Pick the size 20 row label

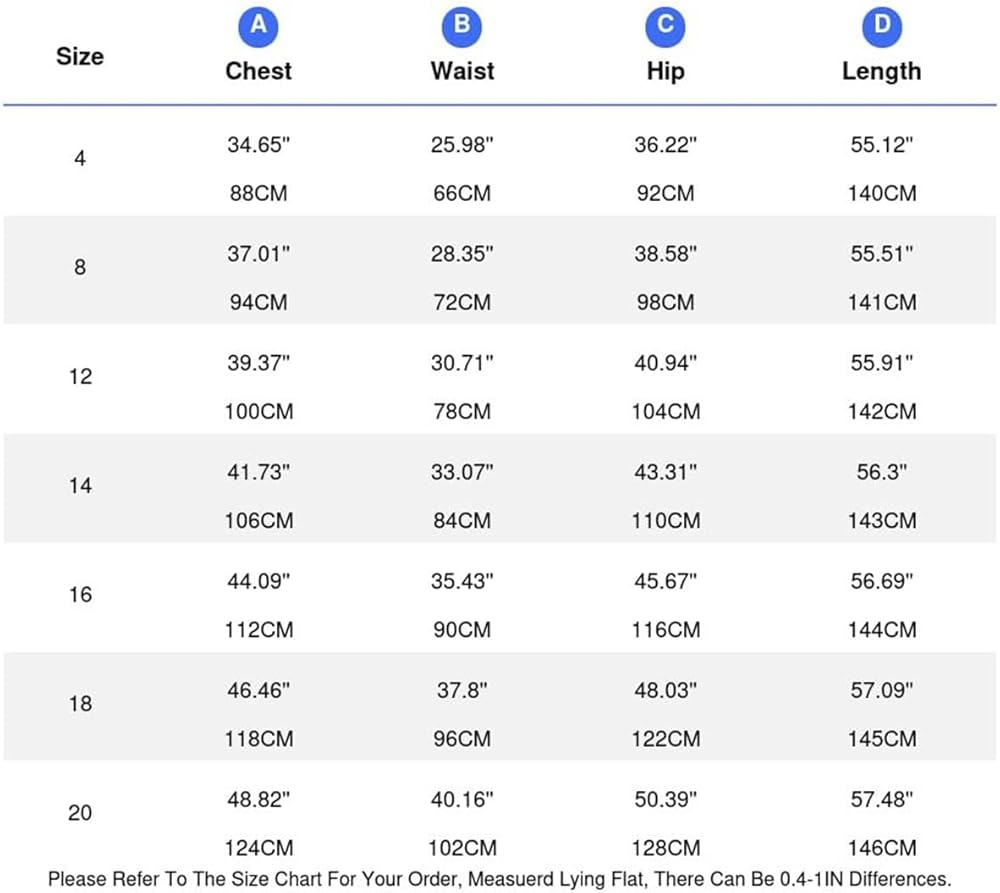(x=80, y=812)
